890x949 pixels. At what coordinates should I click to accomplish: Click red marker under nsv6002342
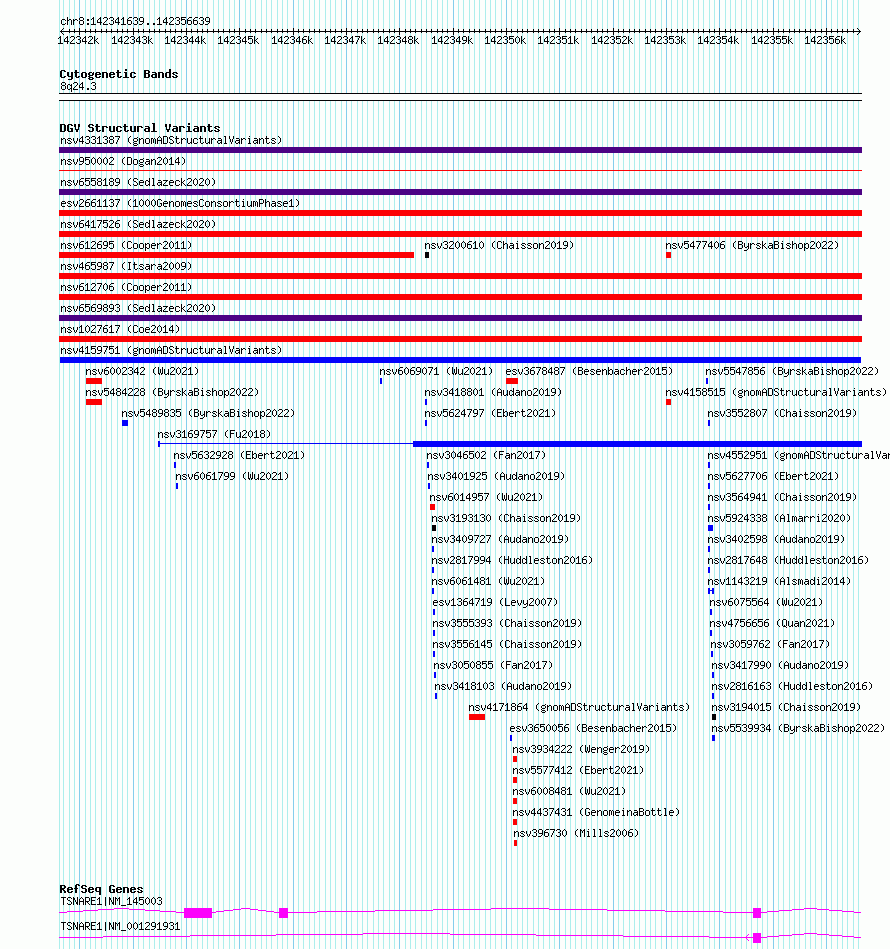coord(94,381)
